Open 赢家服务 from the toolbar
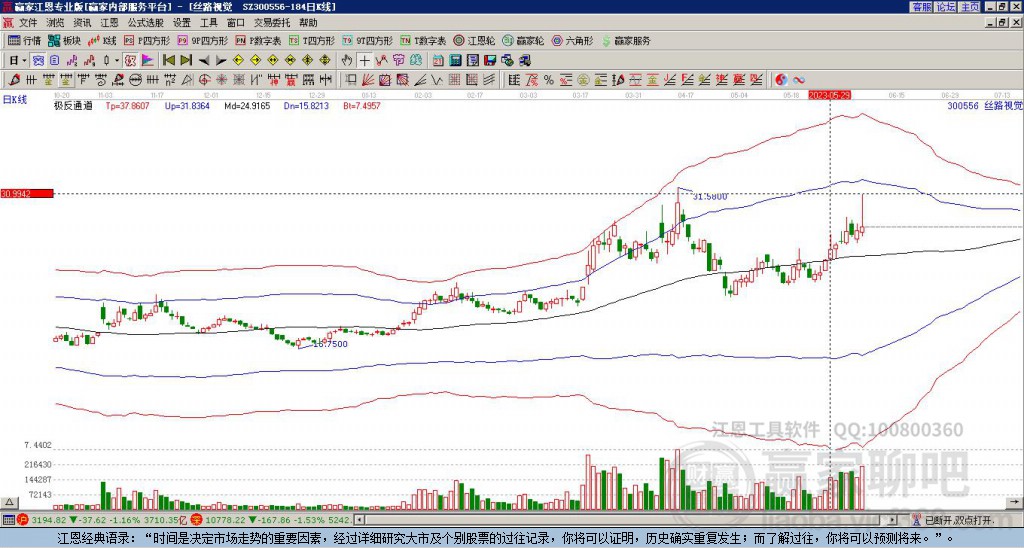 pos(626,40)
